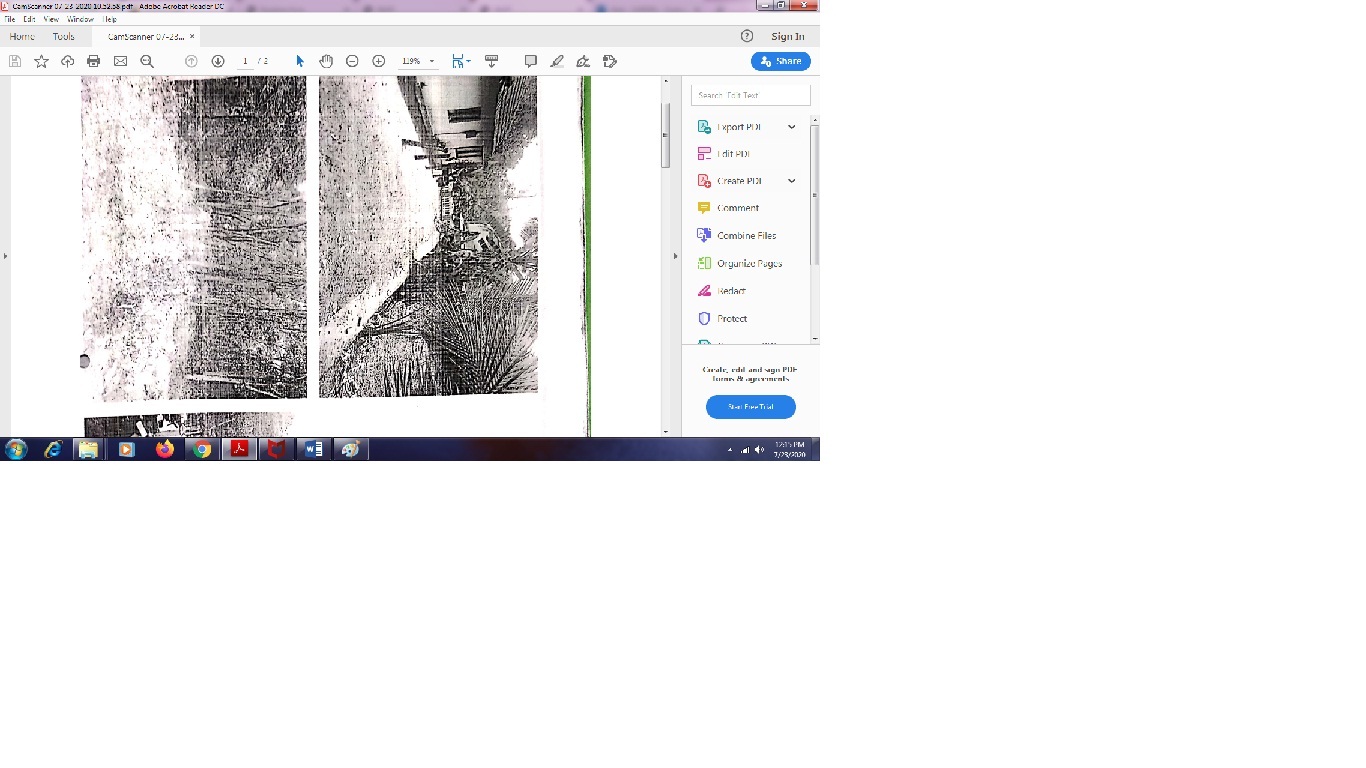Click the Share button
1366x768 pixels.
coord(781,61)
